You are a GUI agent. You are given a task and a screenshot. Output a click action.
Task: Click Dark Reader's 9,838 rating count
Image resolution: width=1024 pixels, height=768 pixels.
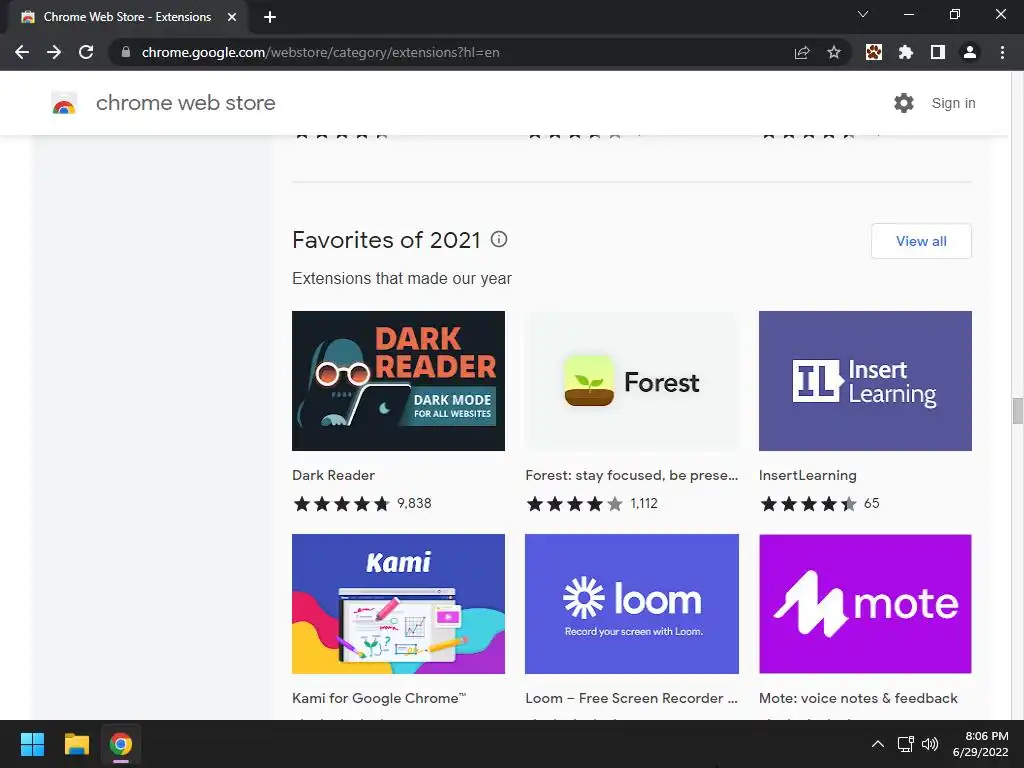coord(414,504)
